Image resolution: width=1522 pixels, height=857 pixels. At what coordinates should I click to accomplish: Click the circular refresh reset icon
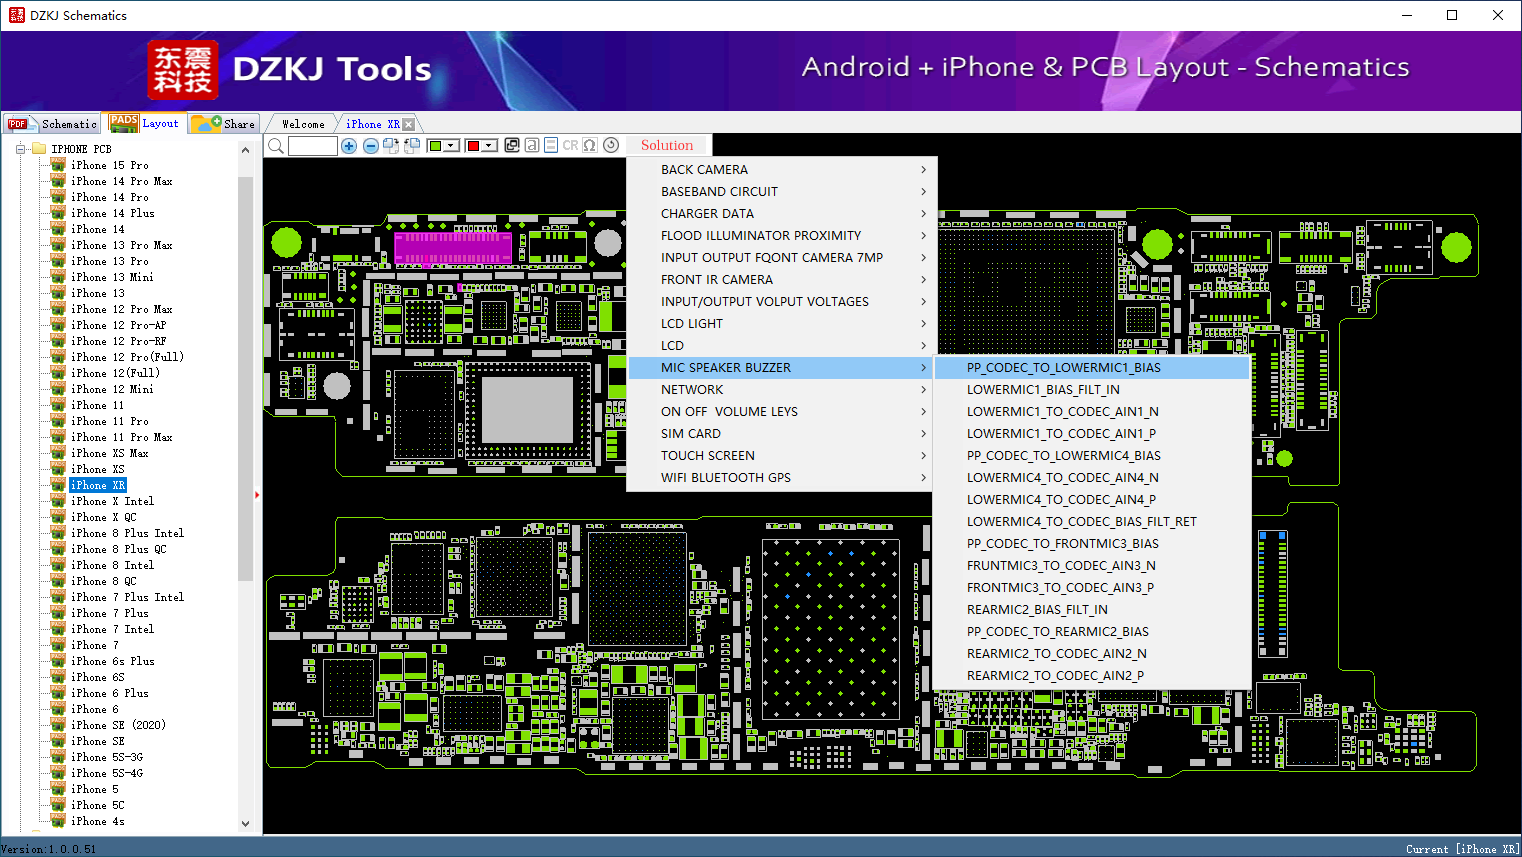click(611, 145)
